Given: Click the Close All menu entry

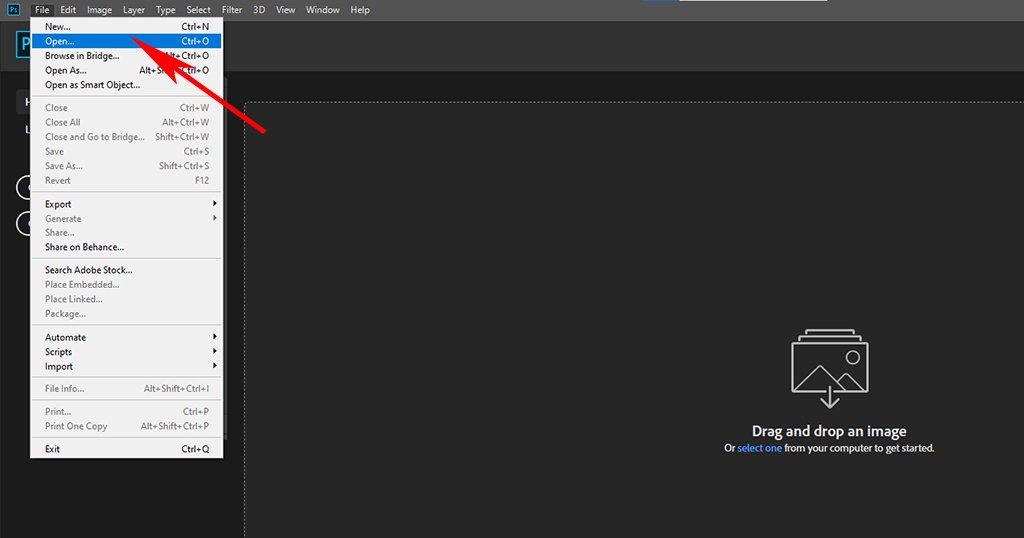Looking at the screenshot, I should point(127,122).
